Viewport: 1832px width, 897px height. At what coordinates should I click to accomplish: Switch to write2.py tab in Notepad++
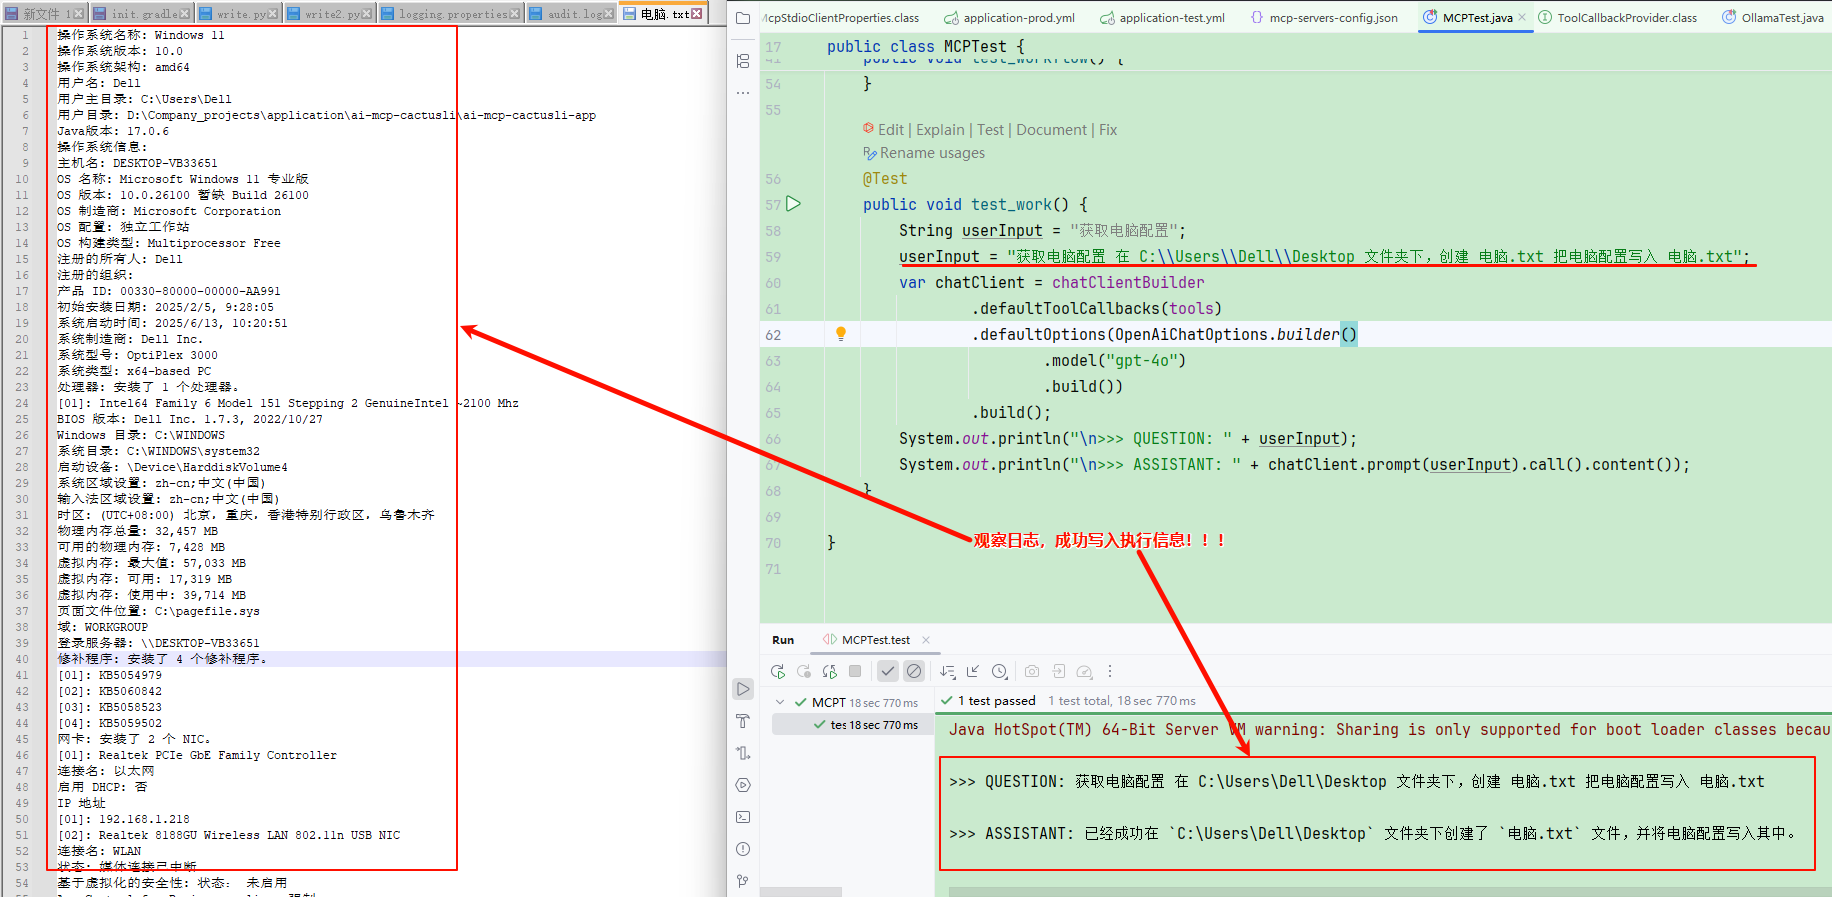pyautogui.click(x=329, y=14)
